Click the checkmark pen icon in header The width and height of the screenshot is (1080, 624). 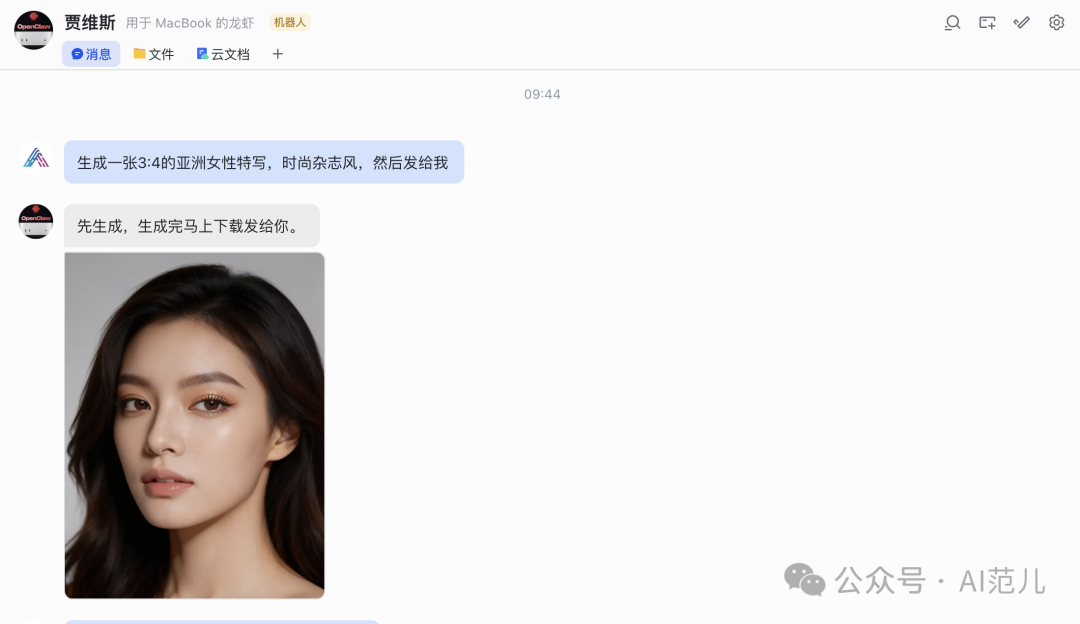point(1021,23)
